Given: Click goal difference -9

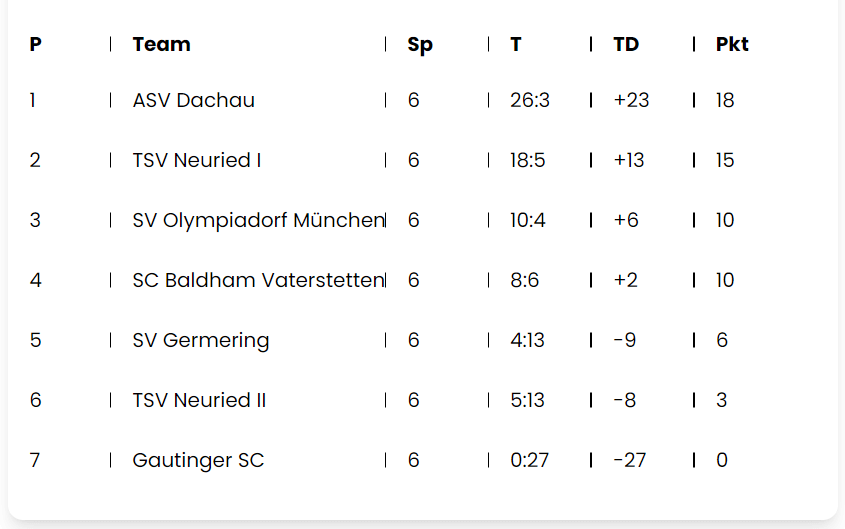Looking at the screenshot, I should (x=625, y=340).
